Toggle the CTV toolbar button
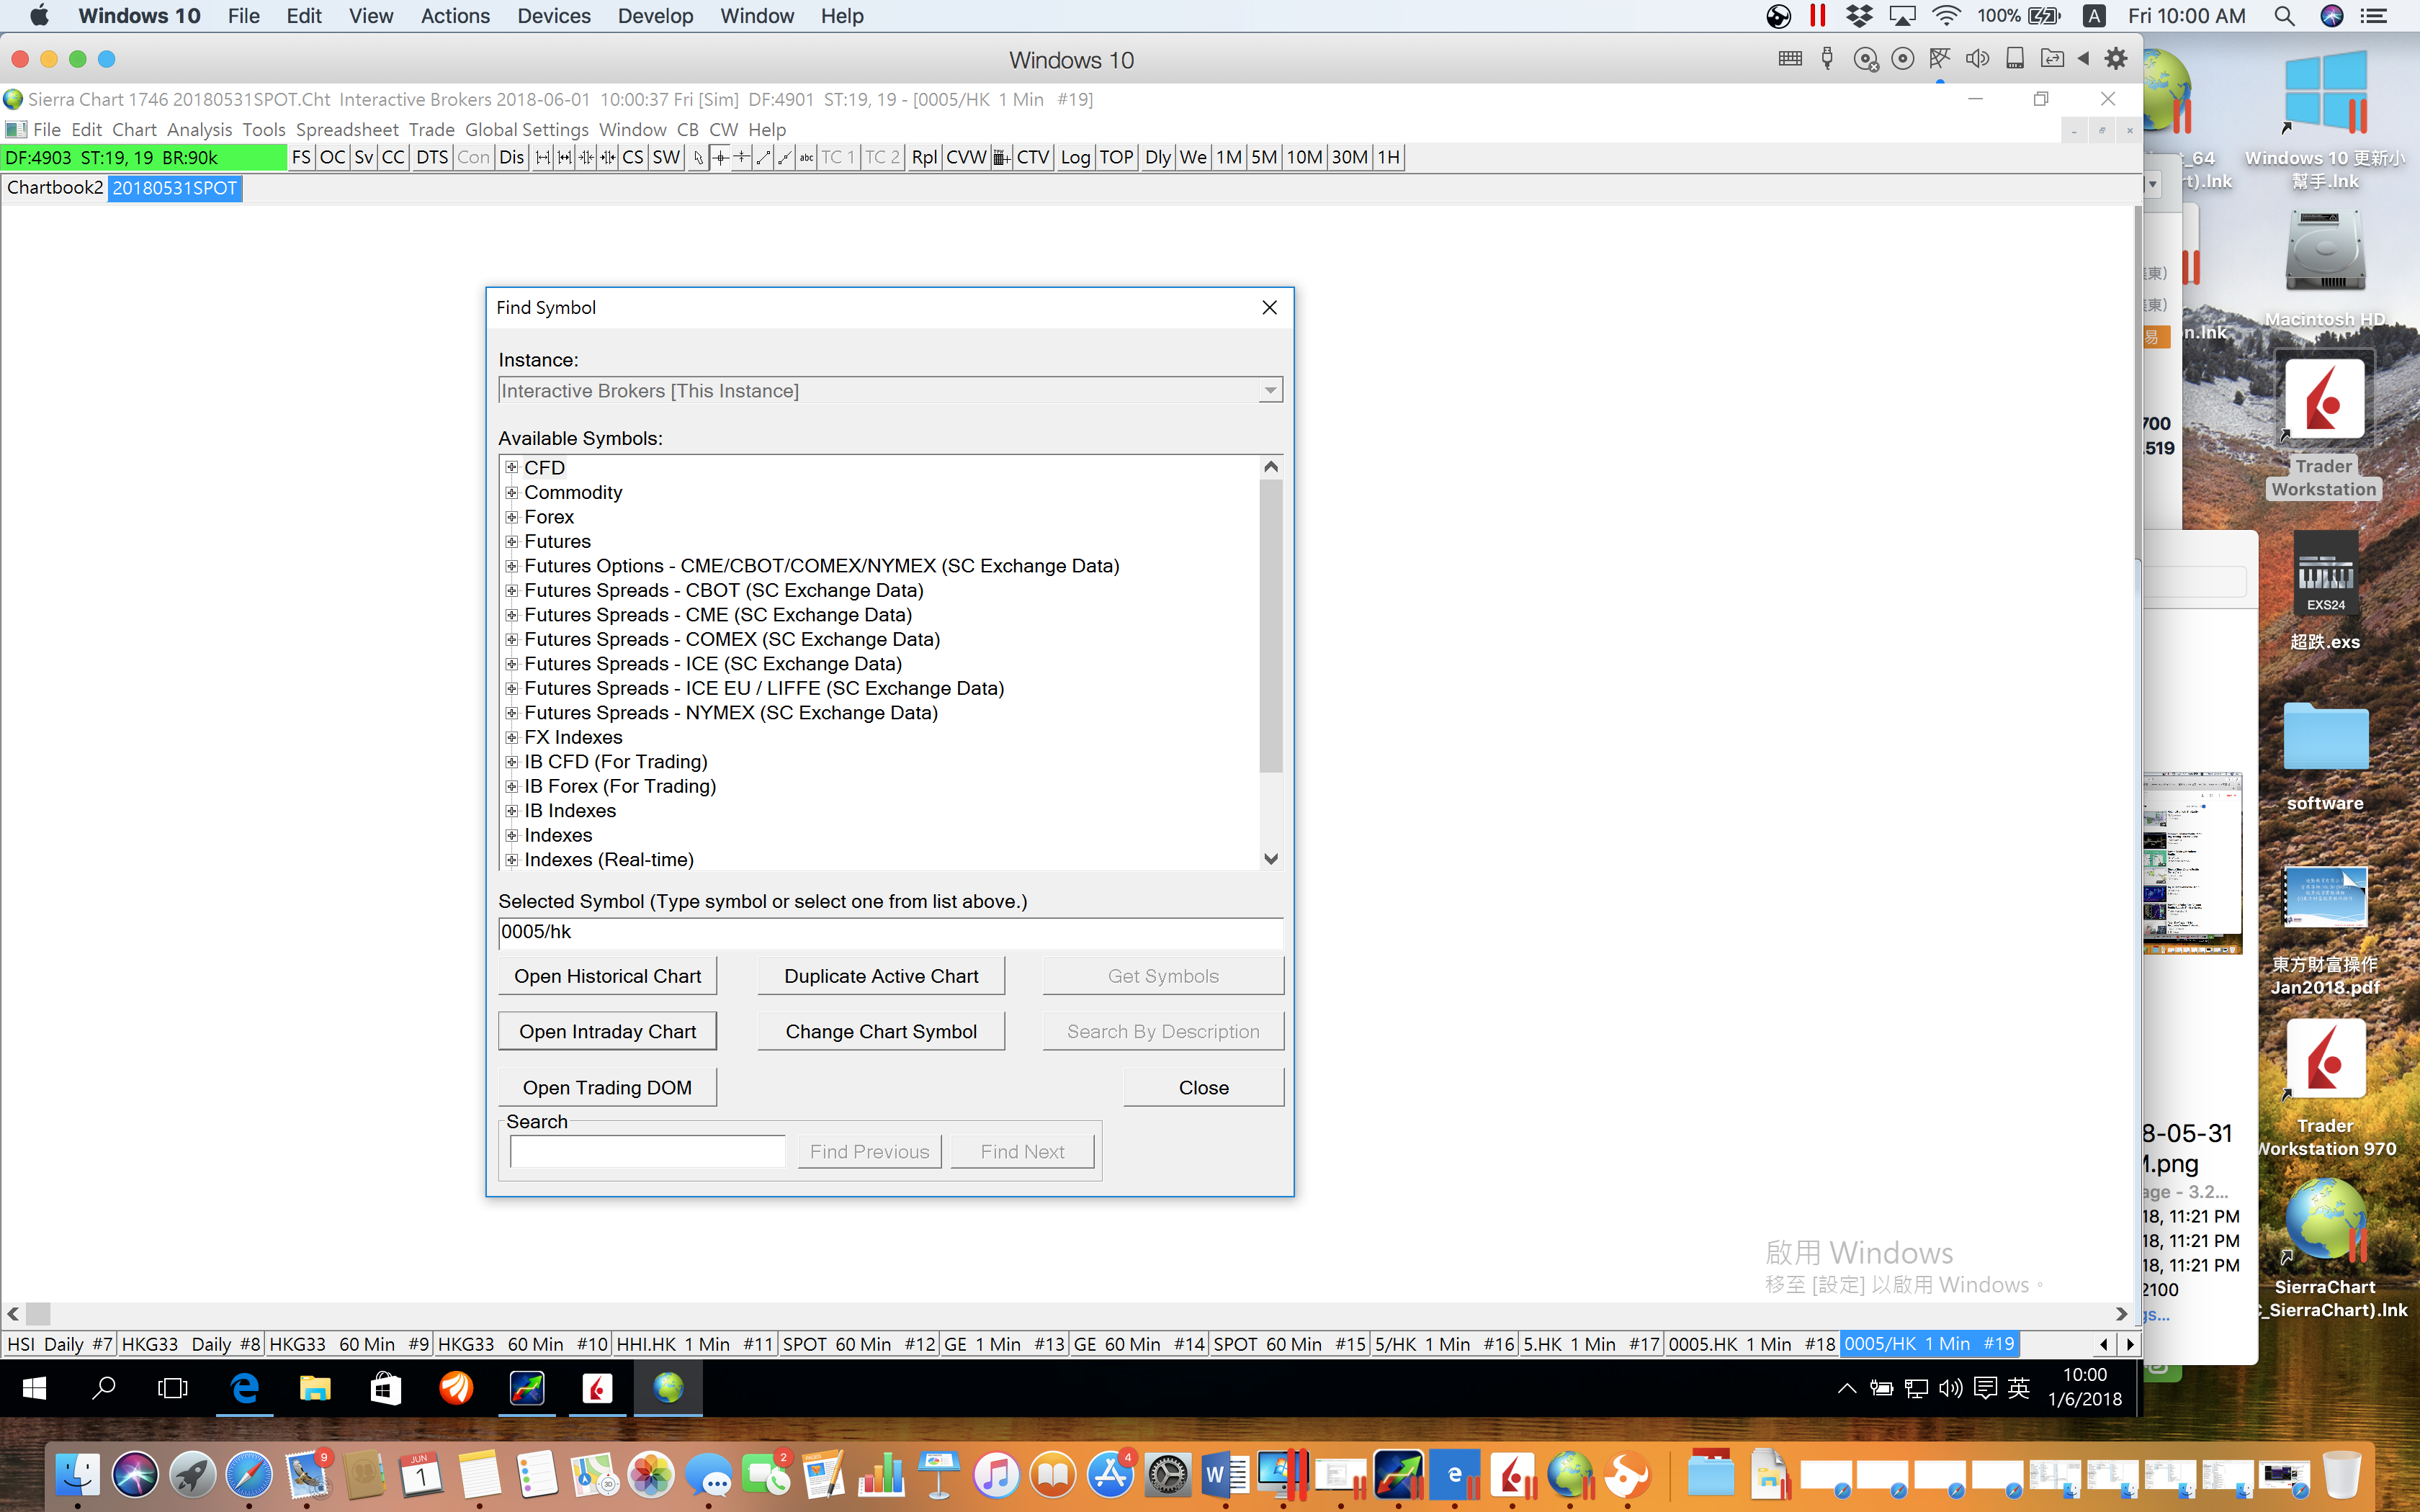The image size is (2420, 1512). (1033, 157)
